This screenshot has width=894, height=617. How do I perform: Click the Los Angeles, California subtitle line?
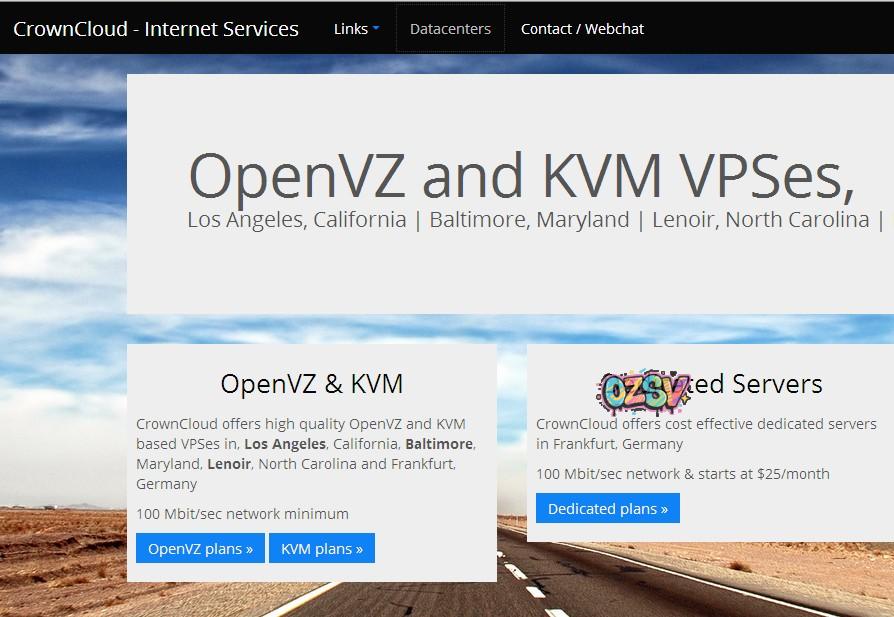296,220
